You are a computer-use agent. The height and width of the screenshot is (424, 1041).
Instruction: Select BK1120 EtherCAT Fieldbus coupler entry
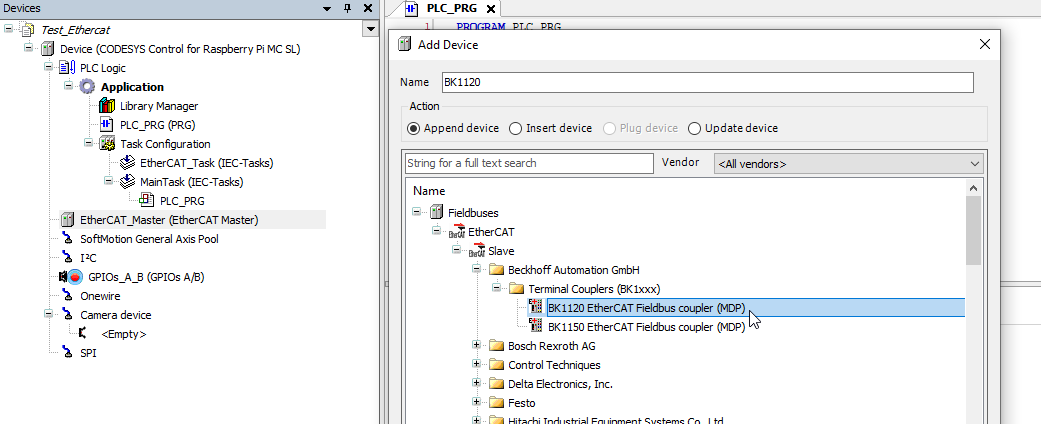pyautogui.click(x=646, y=308)
